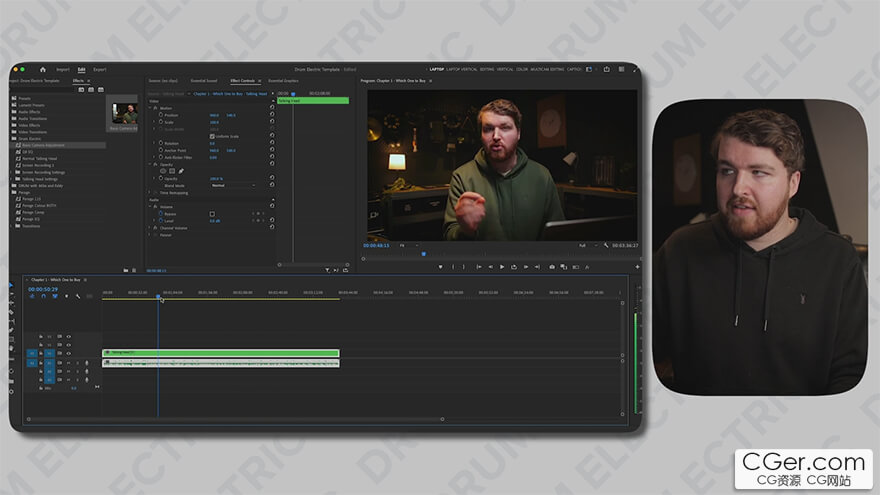This screenshot has width=880, height=495.
Task: Select the Razor tool in timeline toolbar
Action: pyautogui.click(x=12, y=311)
